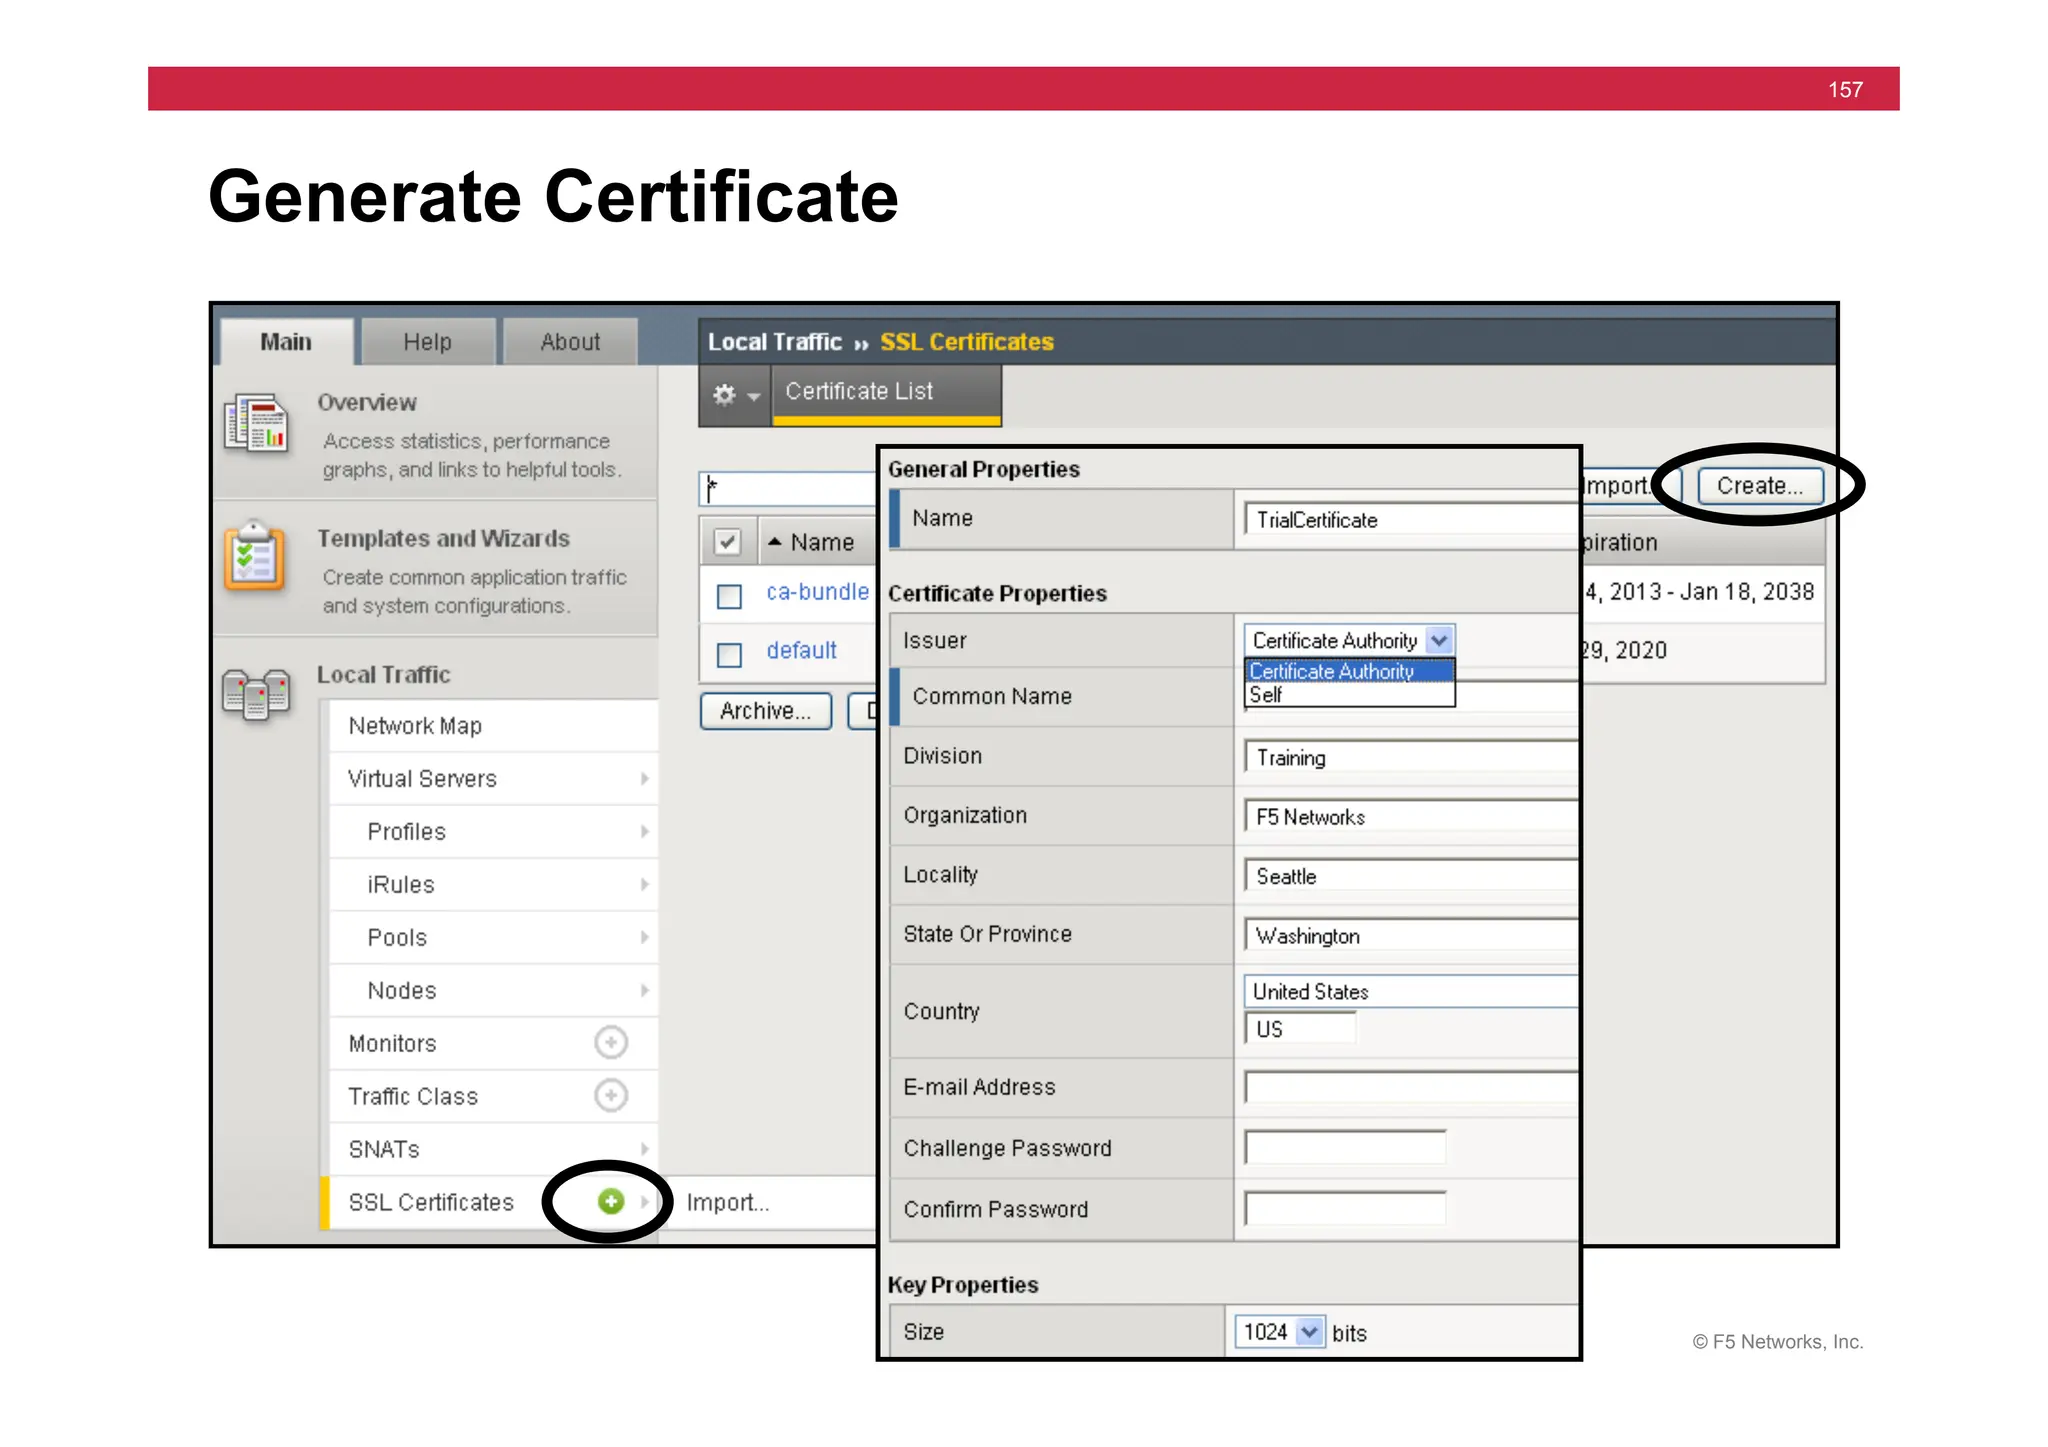Sort by Name column arrow

click(774, 541)
